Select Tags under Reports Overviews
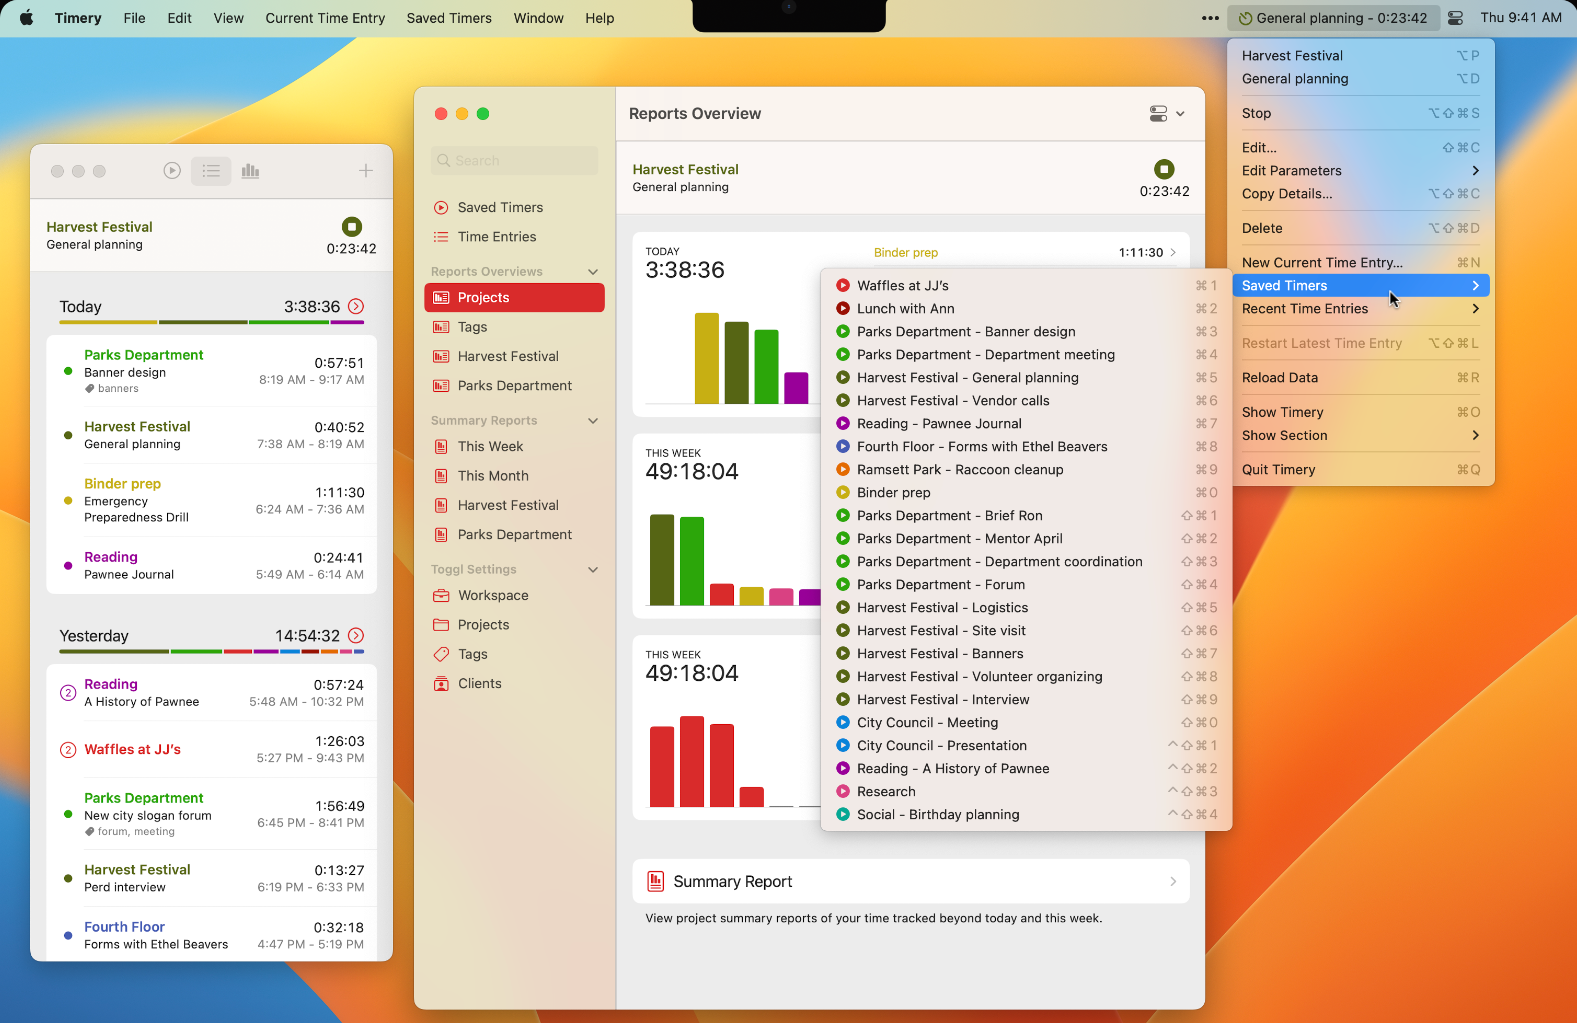The height and width of the screenshot is (1023, 1577). click(515, 327)
